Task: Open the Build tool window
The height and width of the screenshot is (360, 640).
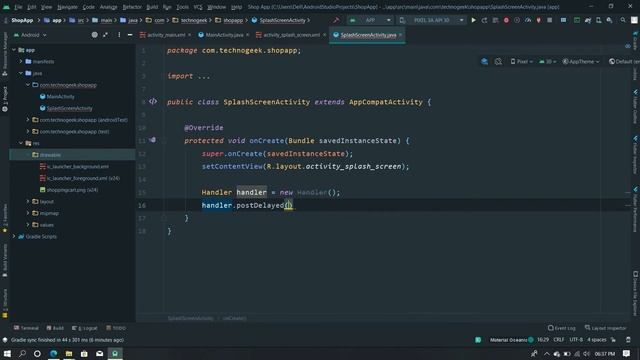Action: pos(55,328)
